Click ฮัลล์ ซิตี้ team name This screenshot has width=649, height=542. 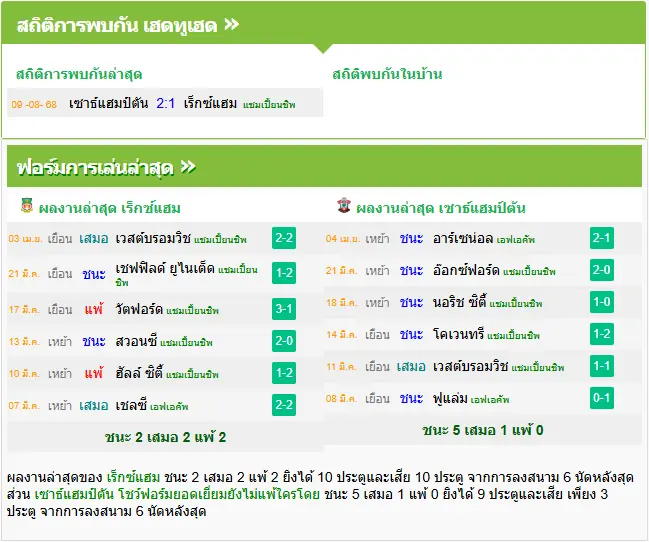[139, 373]
